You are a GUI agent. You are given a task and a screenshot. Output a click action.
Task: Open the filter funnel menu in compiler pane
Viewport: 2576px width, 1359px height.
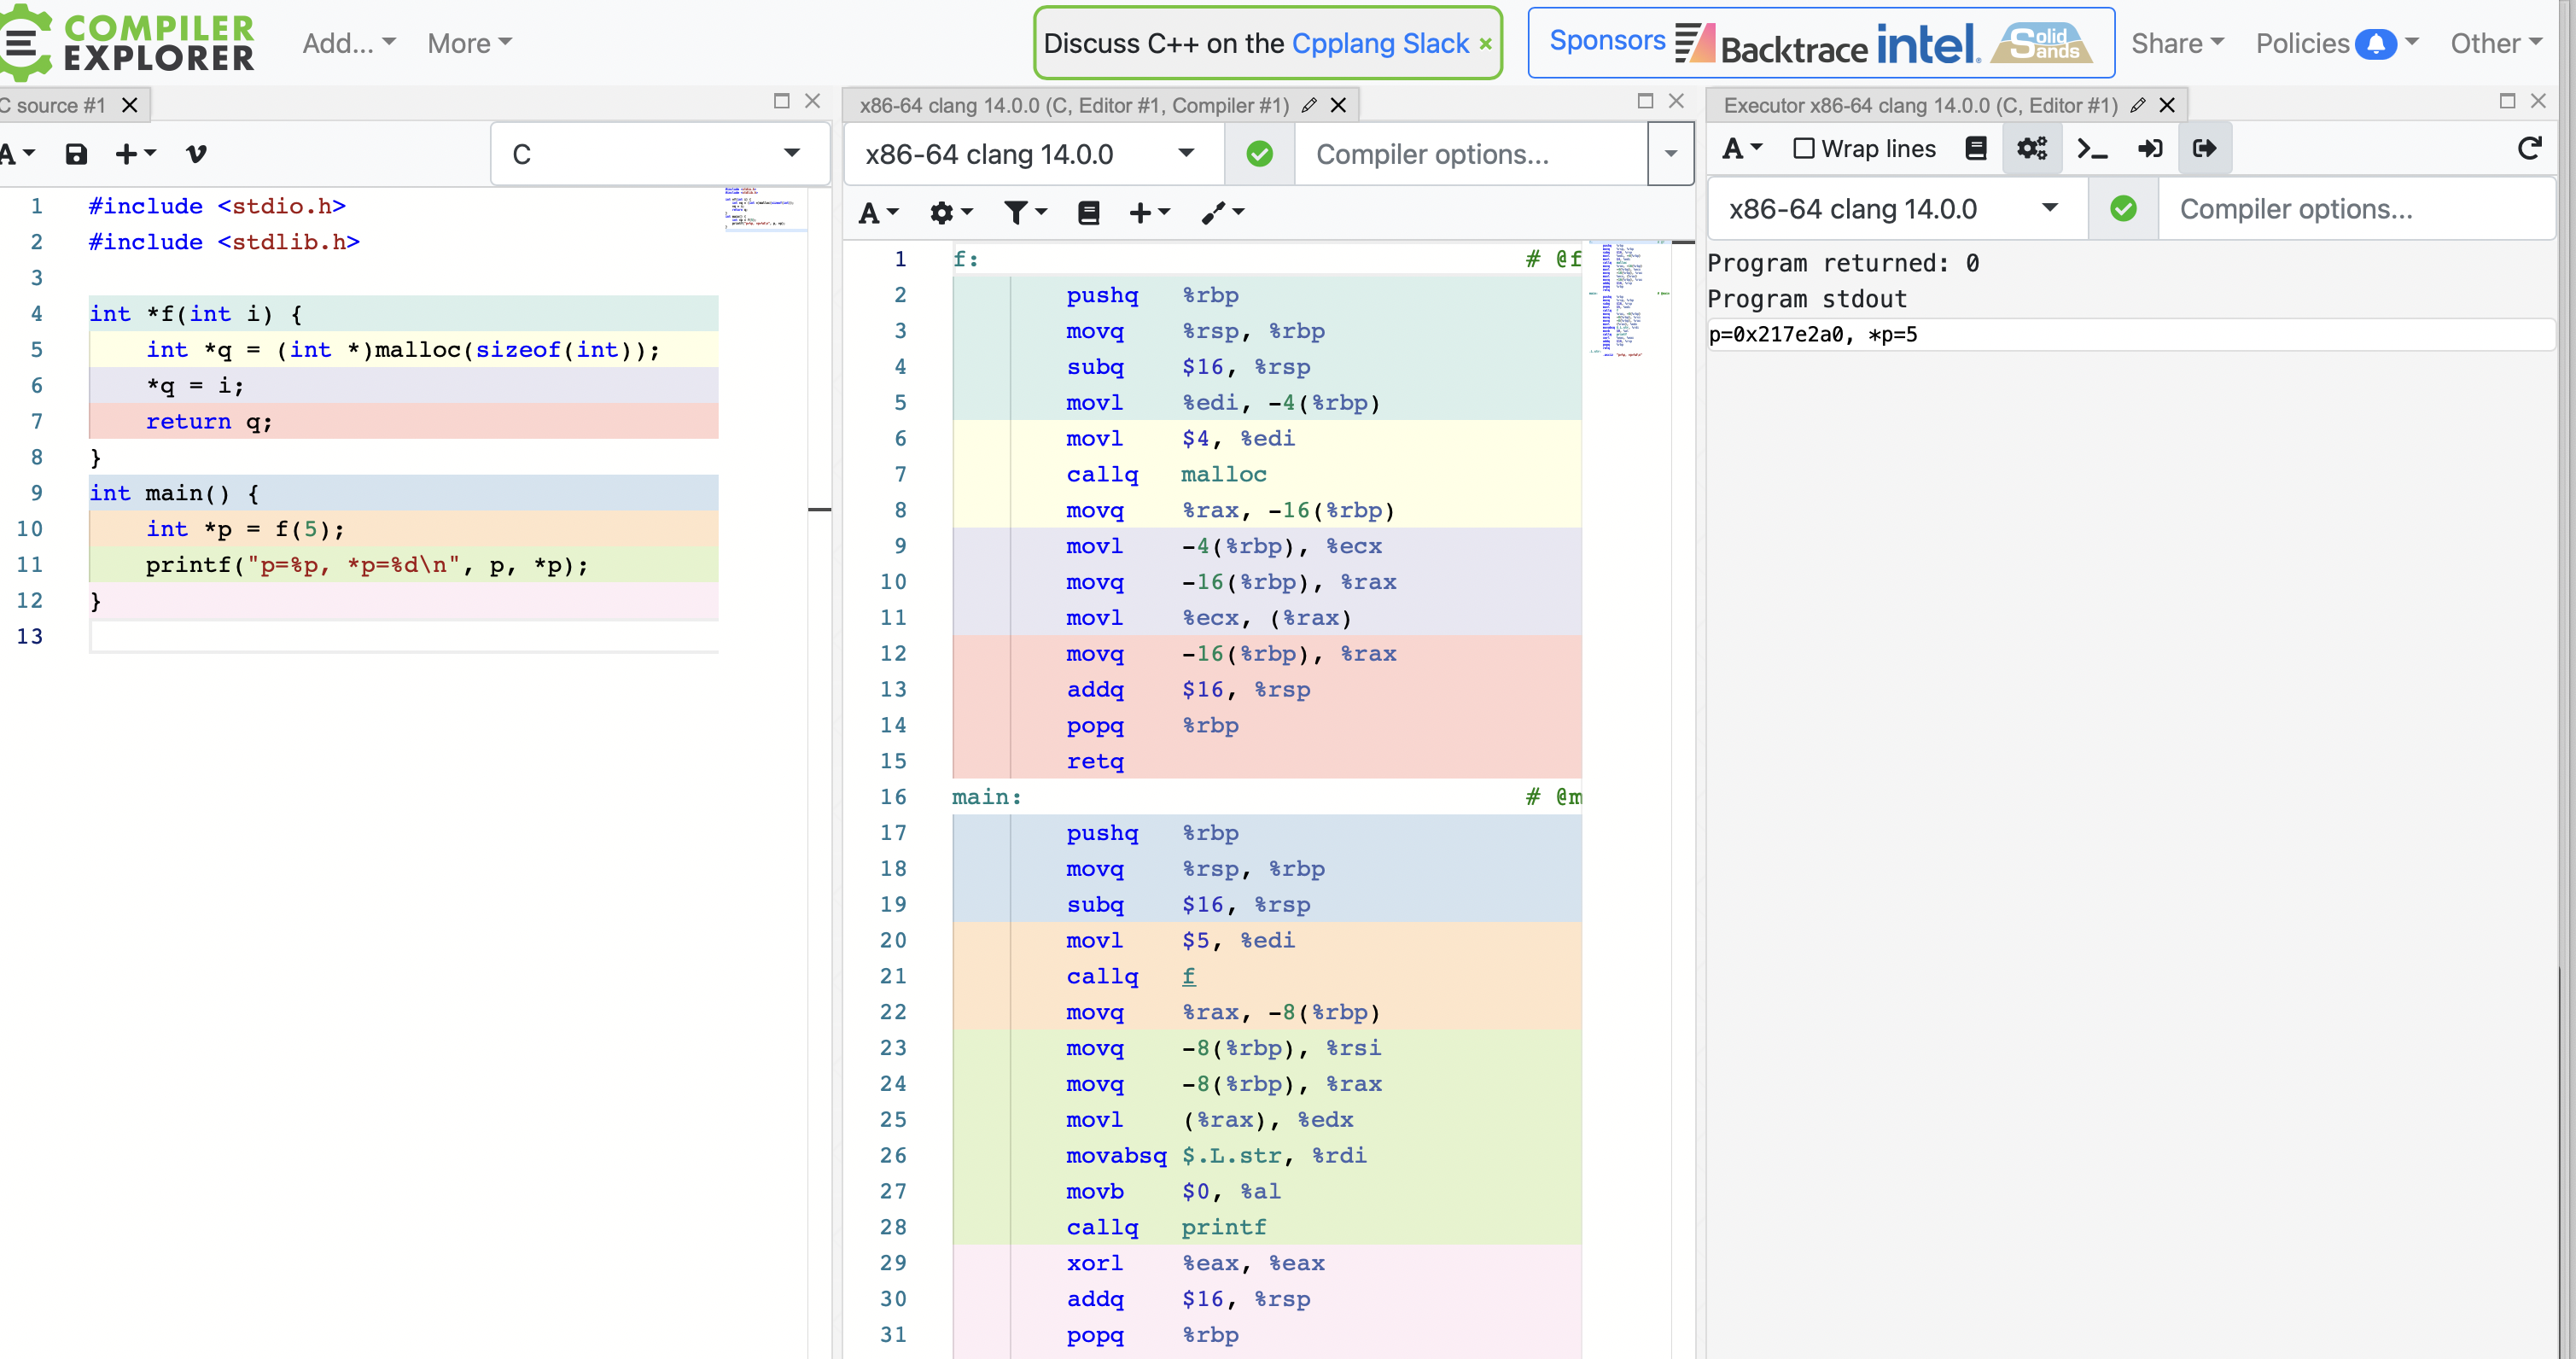click(1024, 212)
